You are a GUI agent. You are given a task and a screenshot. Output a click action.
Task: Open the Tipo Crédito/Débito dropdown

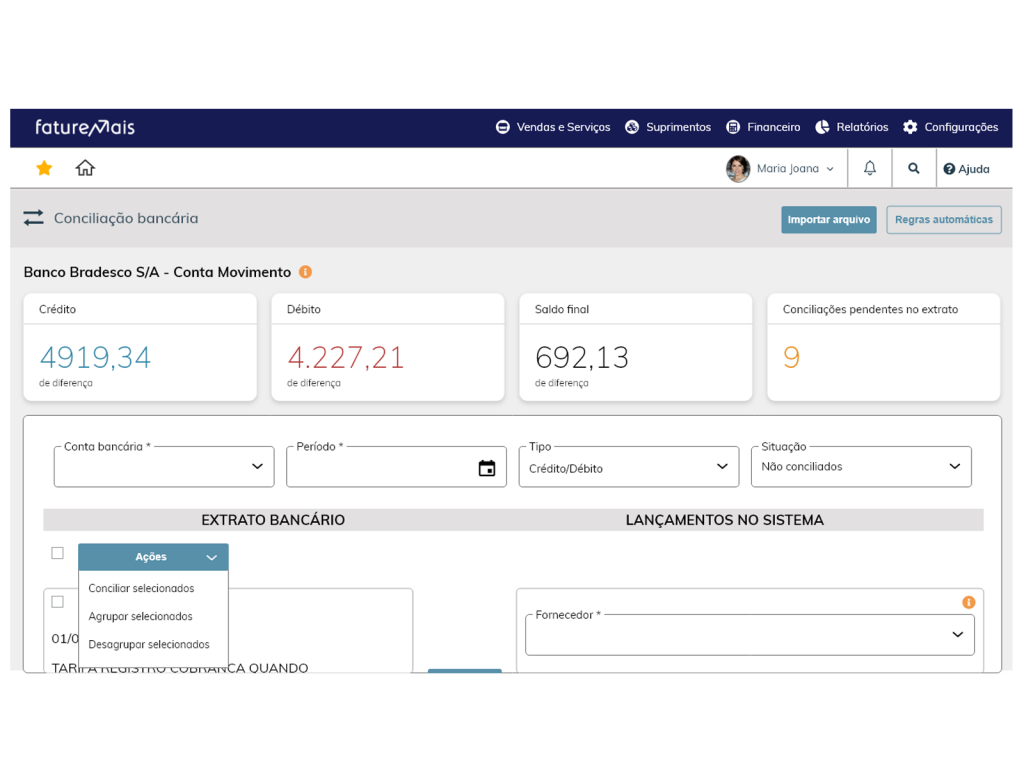click(628, 467)
